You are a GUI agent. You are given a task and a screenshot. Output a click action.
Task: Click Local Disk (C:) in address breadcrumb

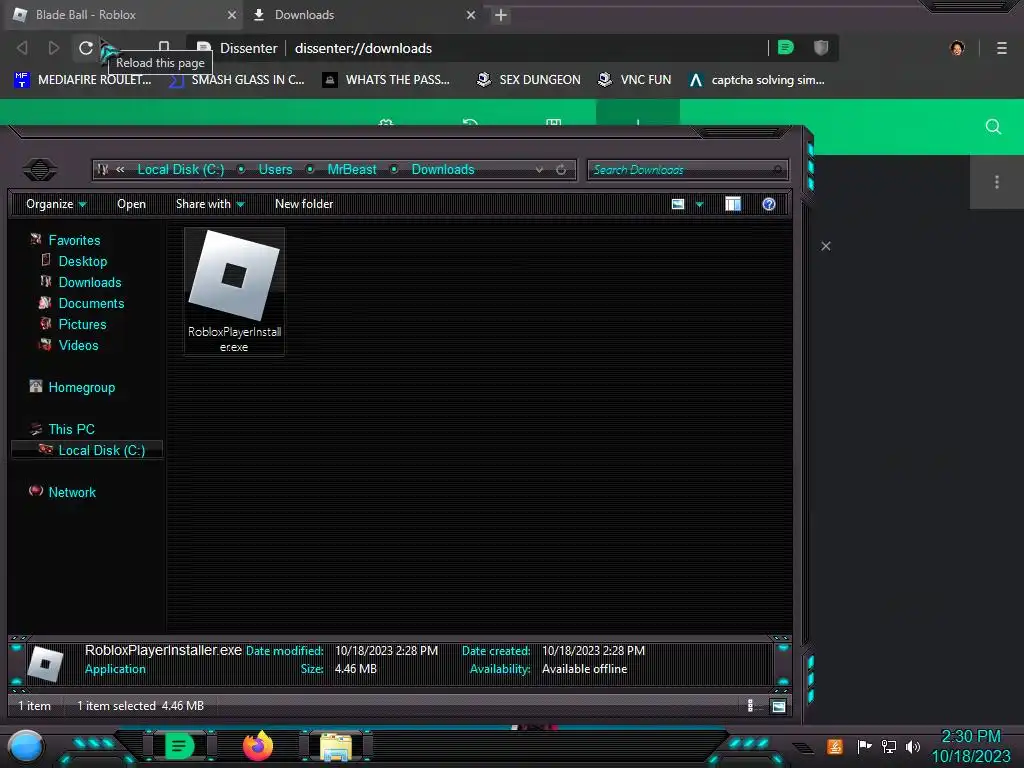(181, 170)
